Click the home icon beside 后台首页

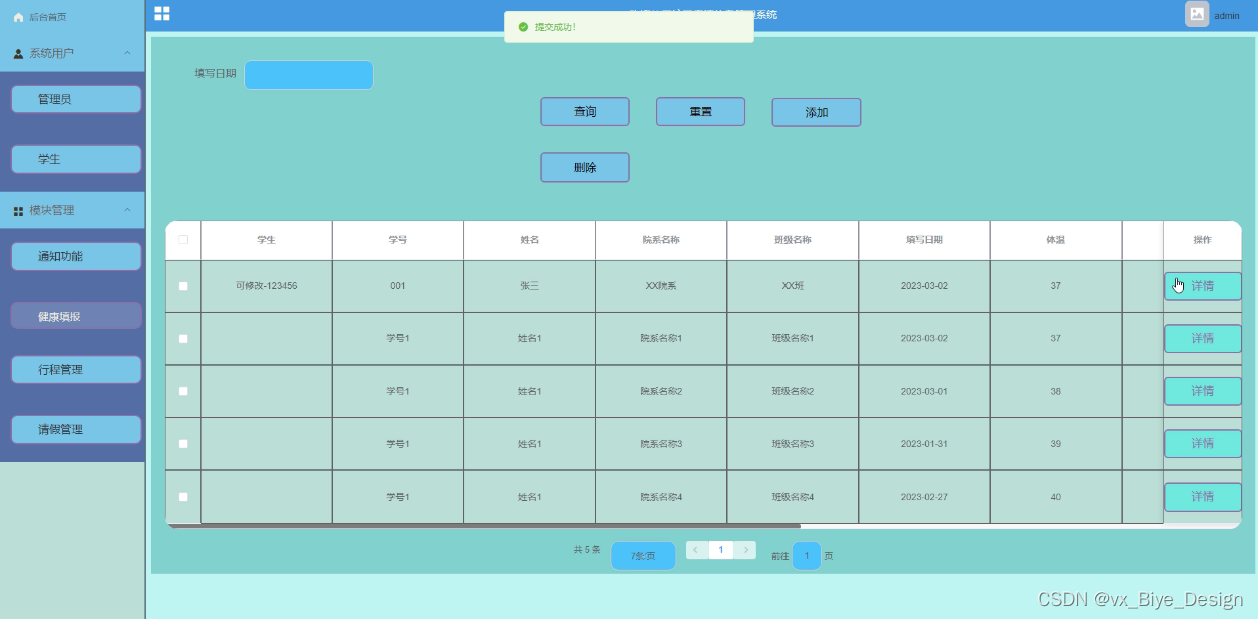point(18,17)
